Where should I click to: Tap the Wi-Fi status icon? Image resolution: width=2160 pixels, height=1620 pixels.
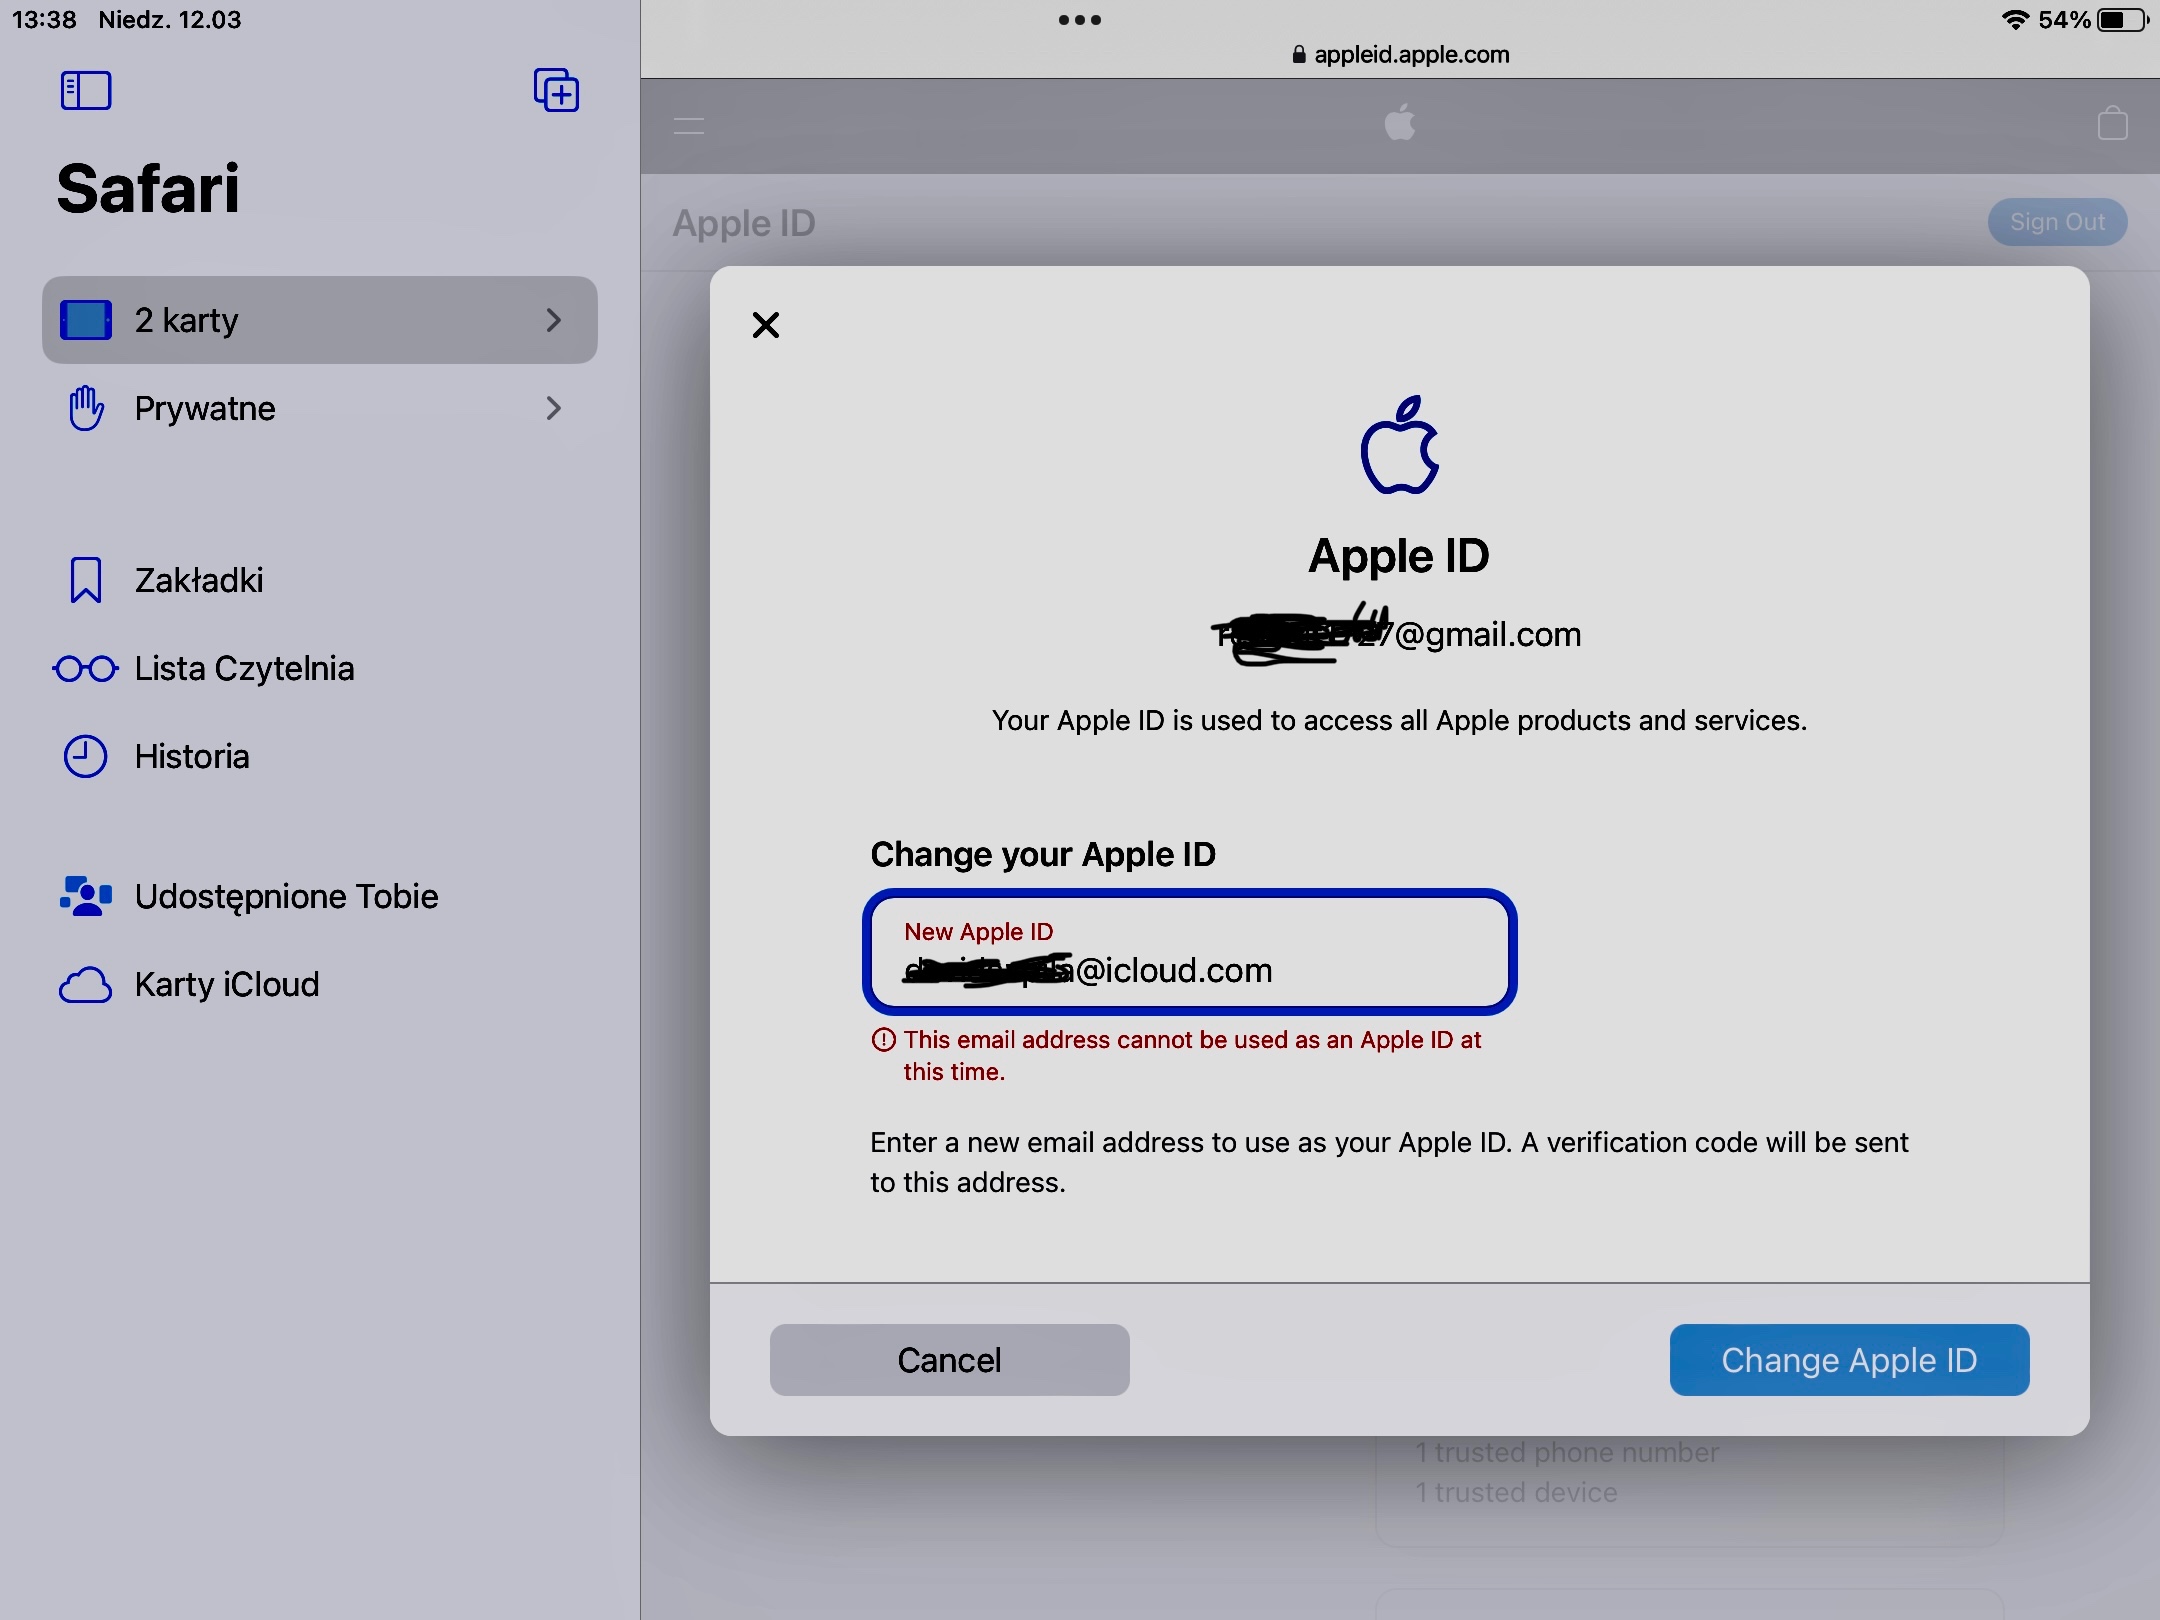tap(2013, 19)
